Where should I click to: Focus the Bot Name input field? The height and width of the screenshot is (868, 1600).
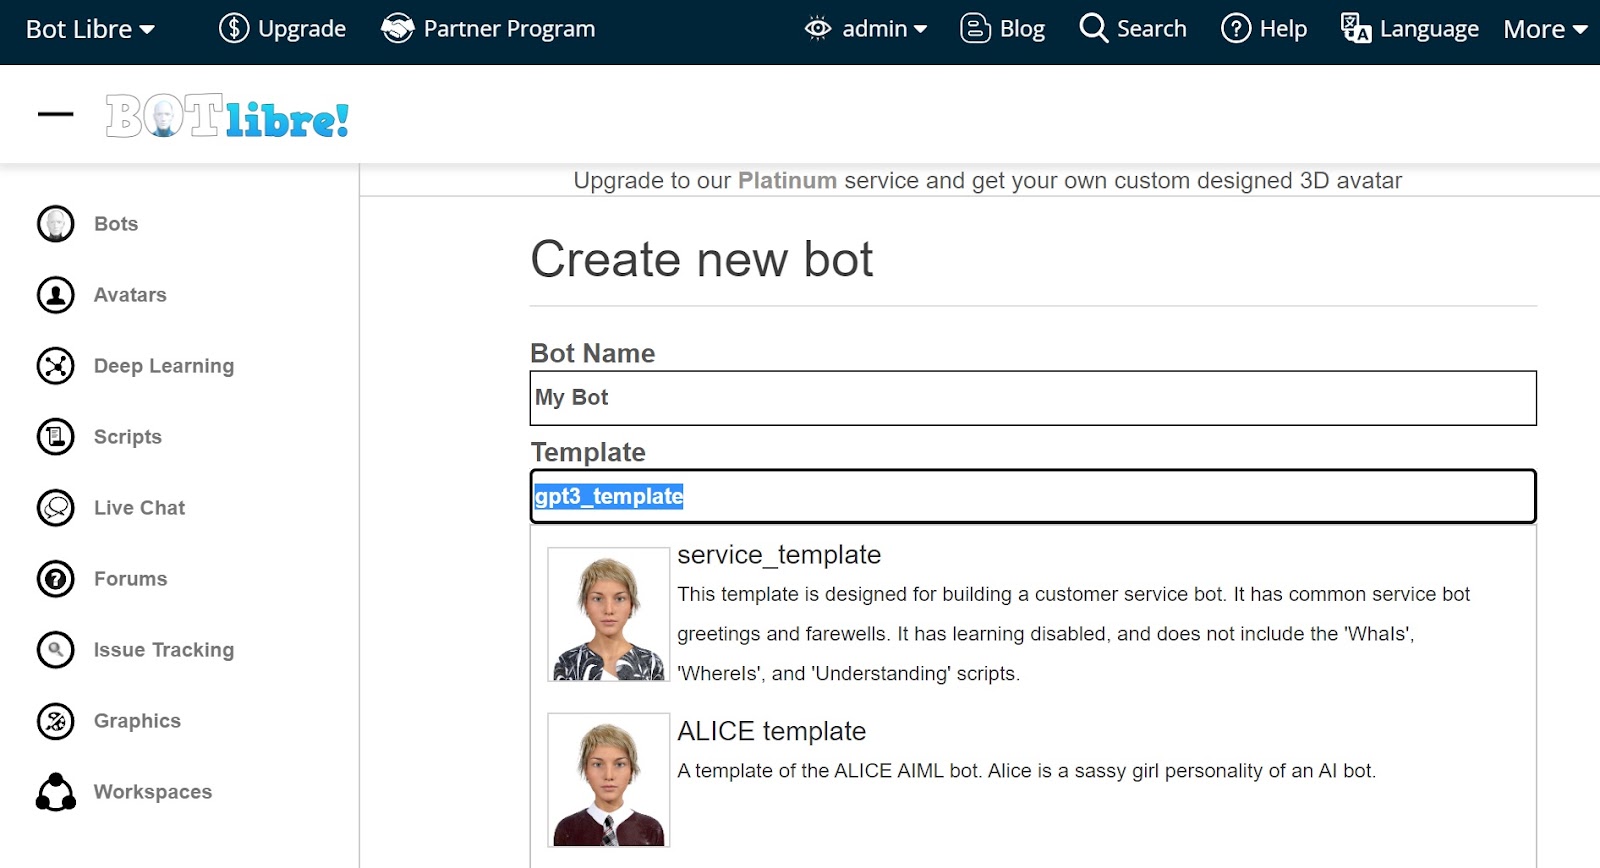[1033, 398]
